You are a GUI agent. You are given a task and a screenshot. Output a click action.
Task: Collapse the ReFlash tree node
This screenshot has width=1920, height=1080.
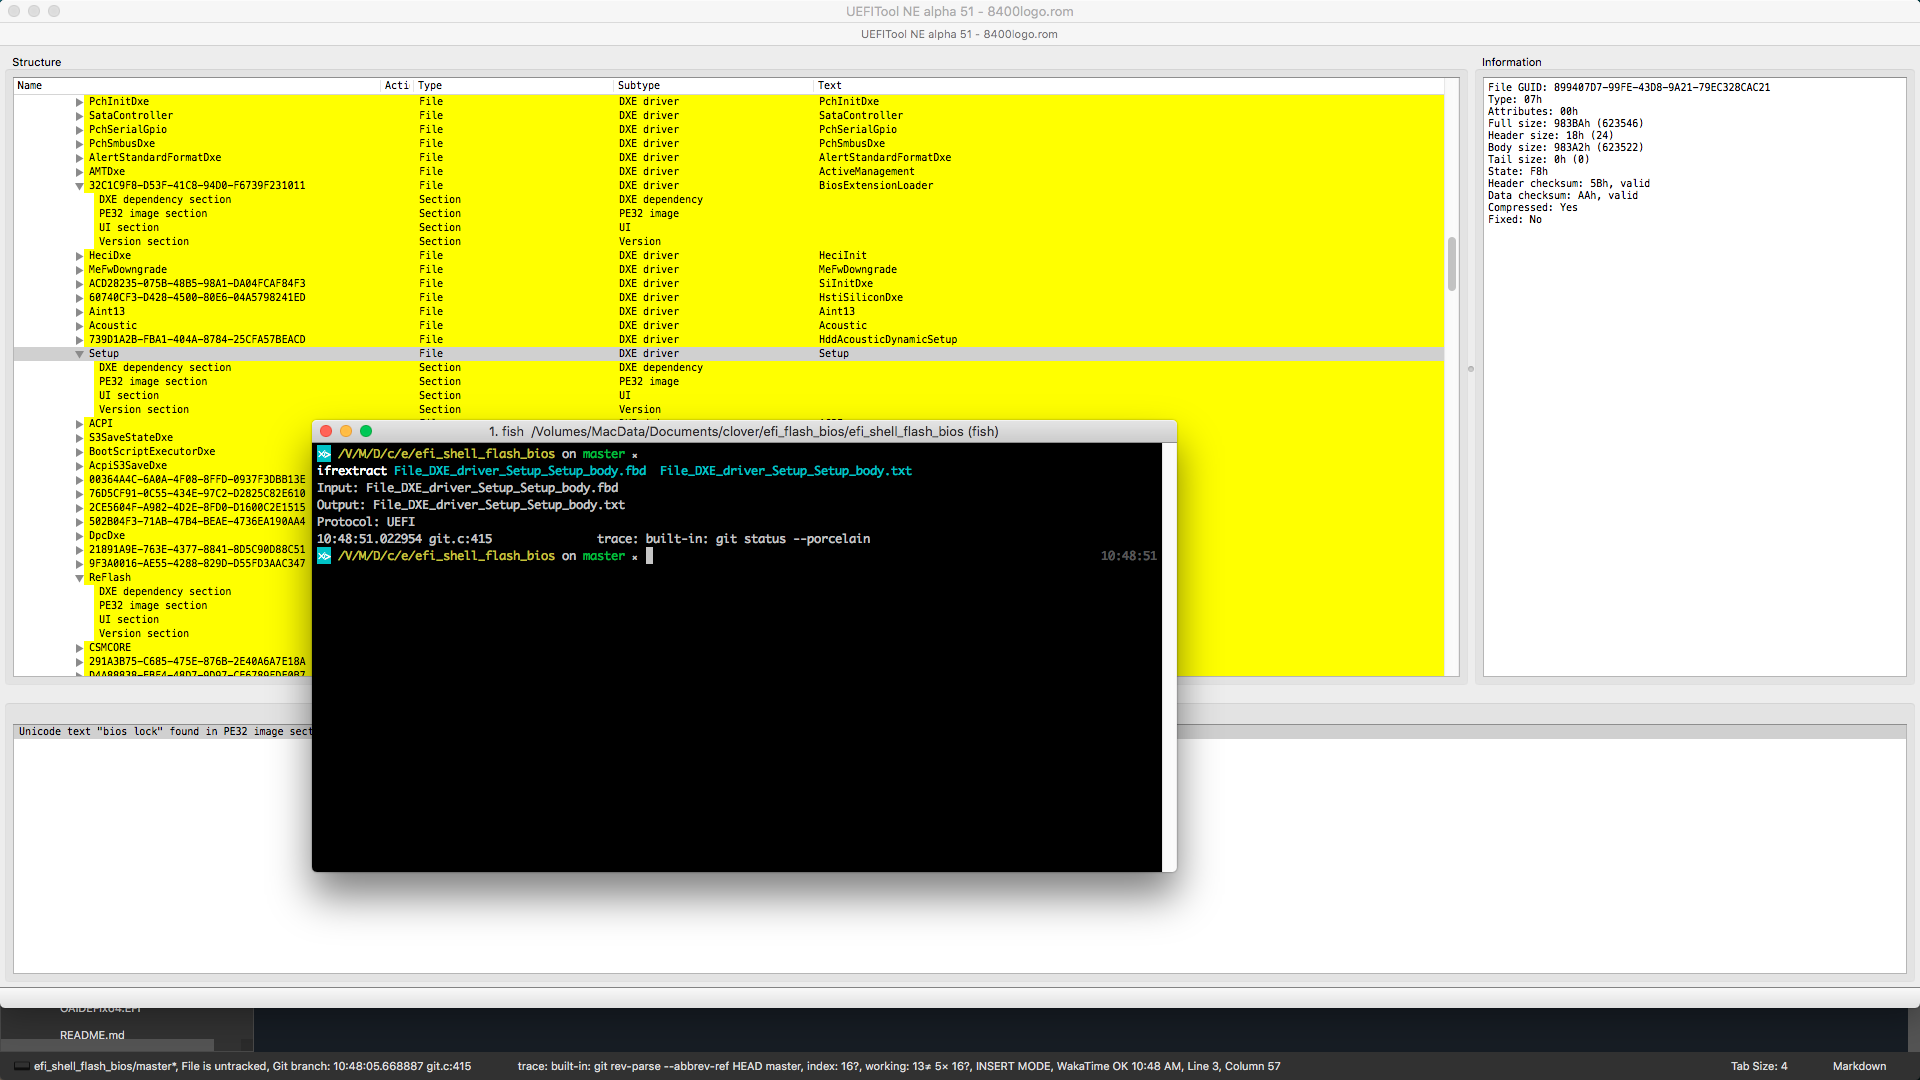point(80,578)
